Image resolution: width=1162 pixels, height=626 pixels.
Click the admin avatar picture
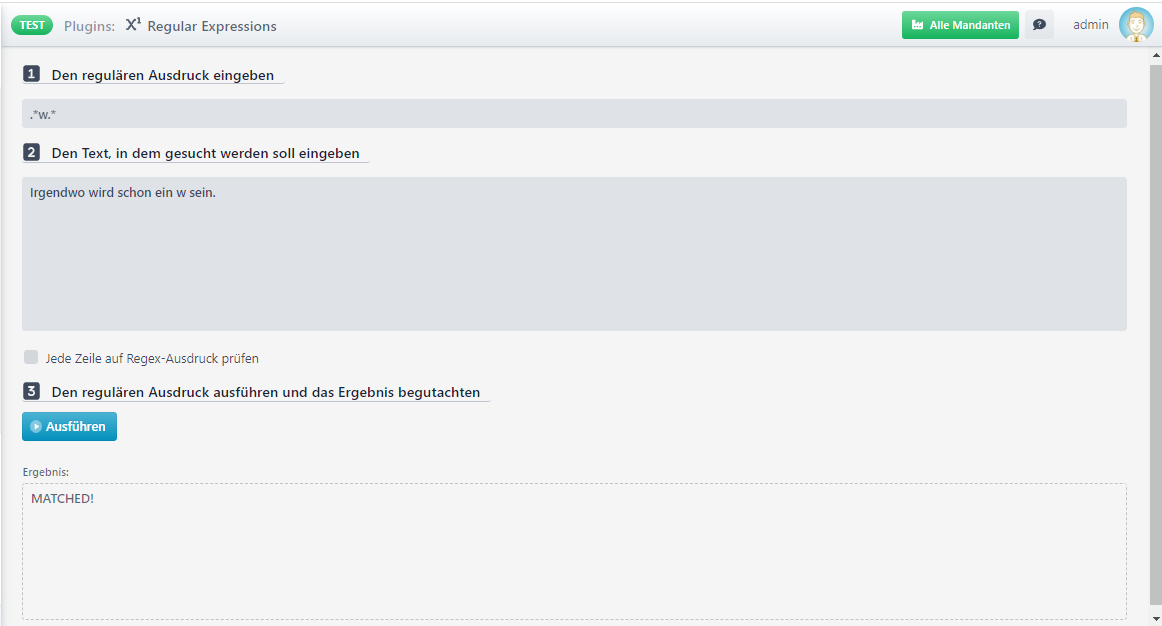[x=1135, y=24]
